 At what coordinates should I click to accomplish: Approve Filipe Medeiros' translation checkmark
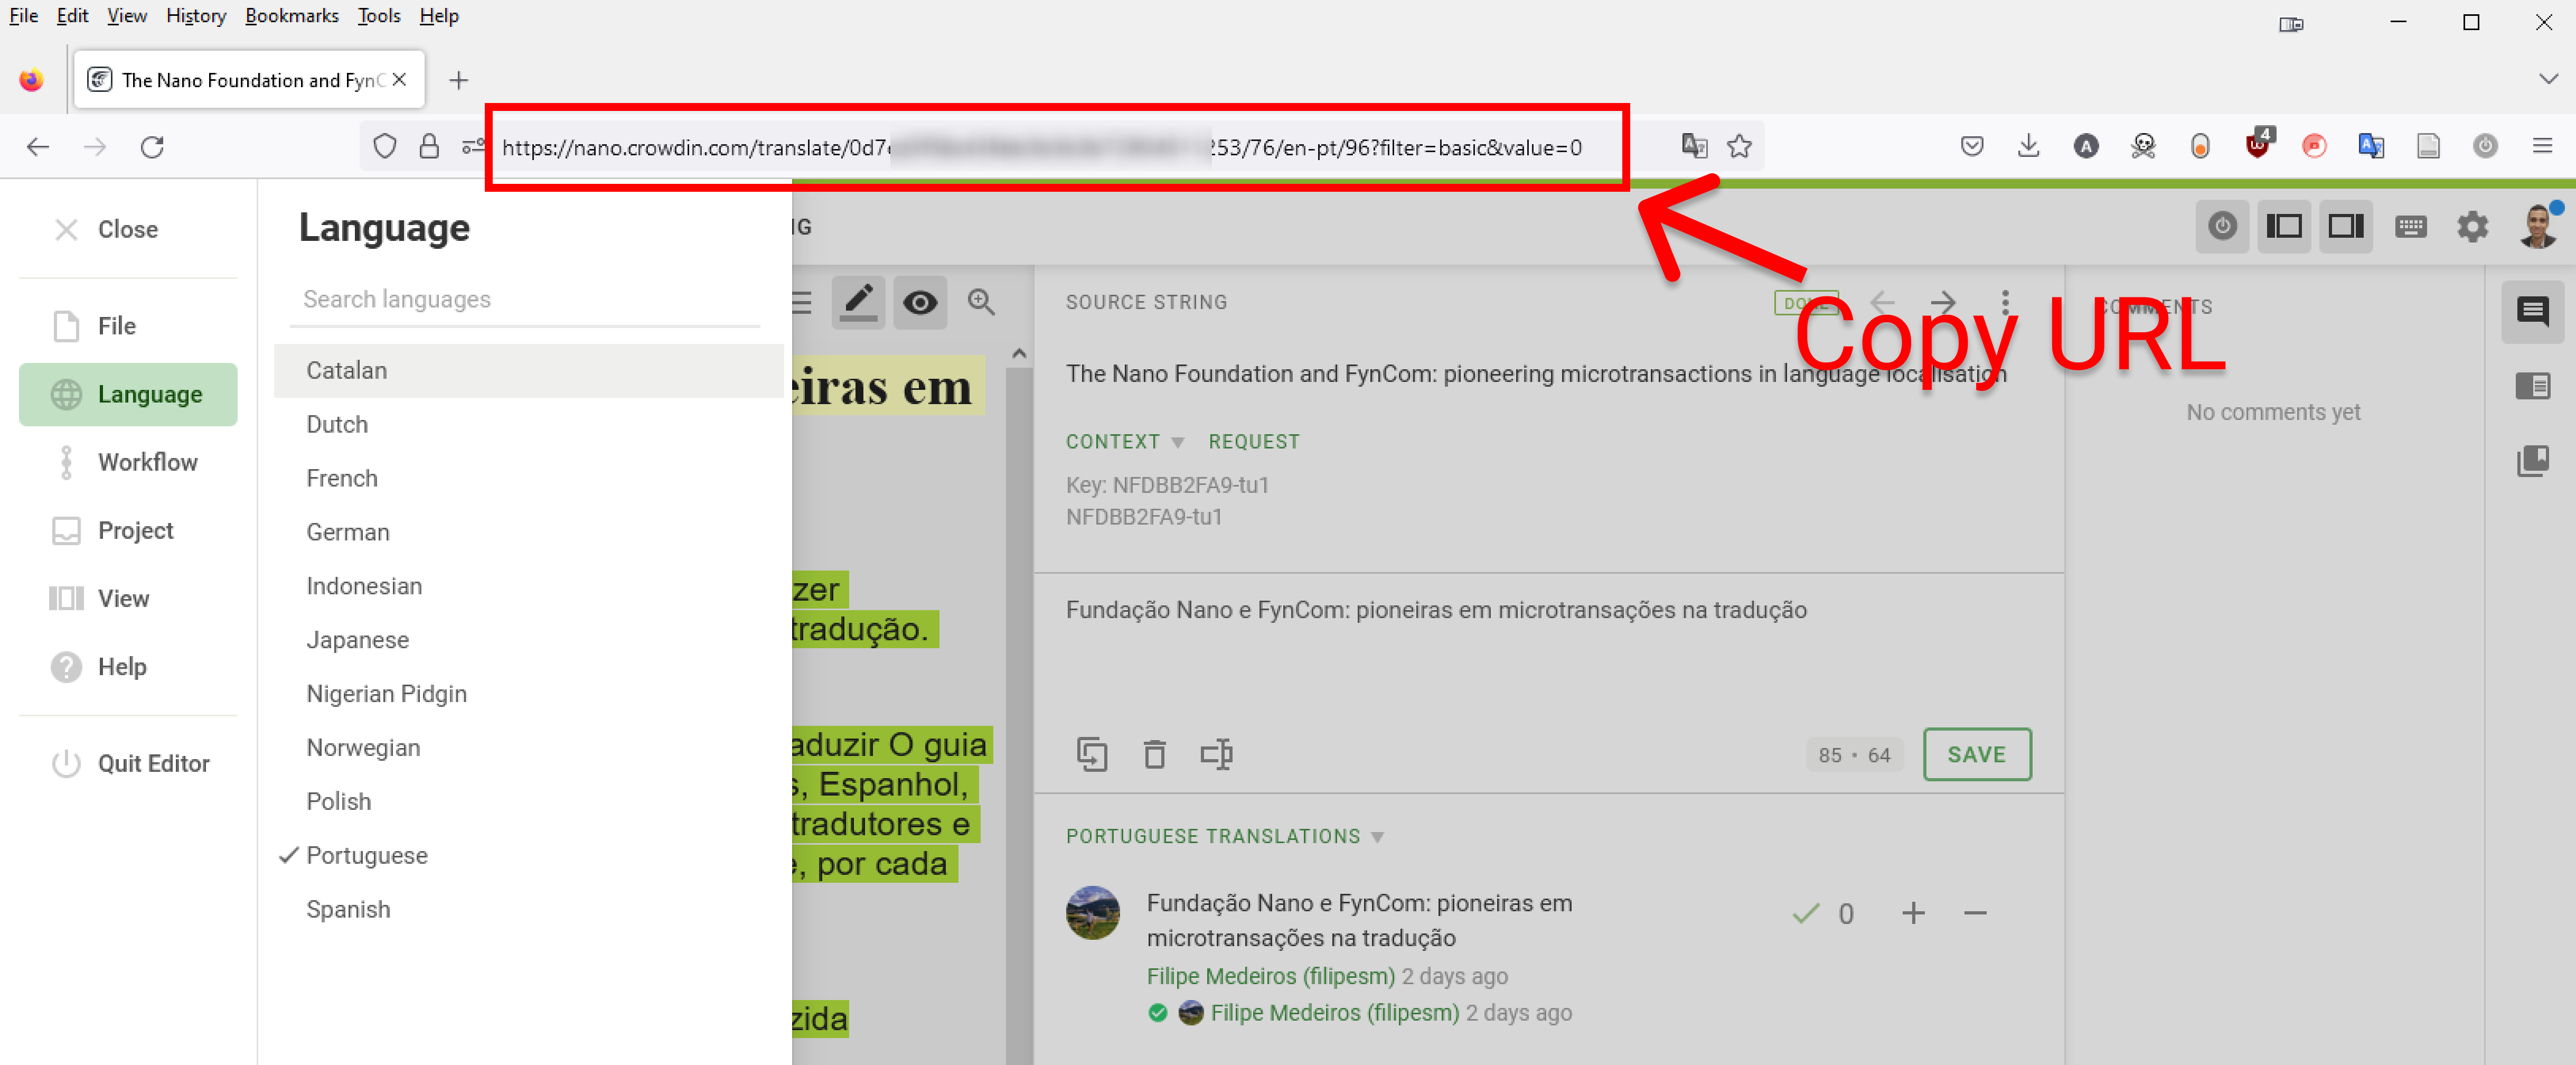point(1805,913)
